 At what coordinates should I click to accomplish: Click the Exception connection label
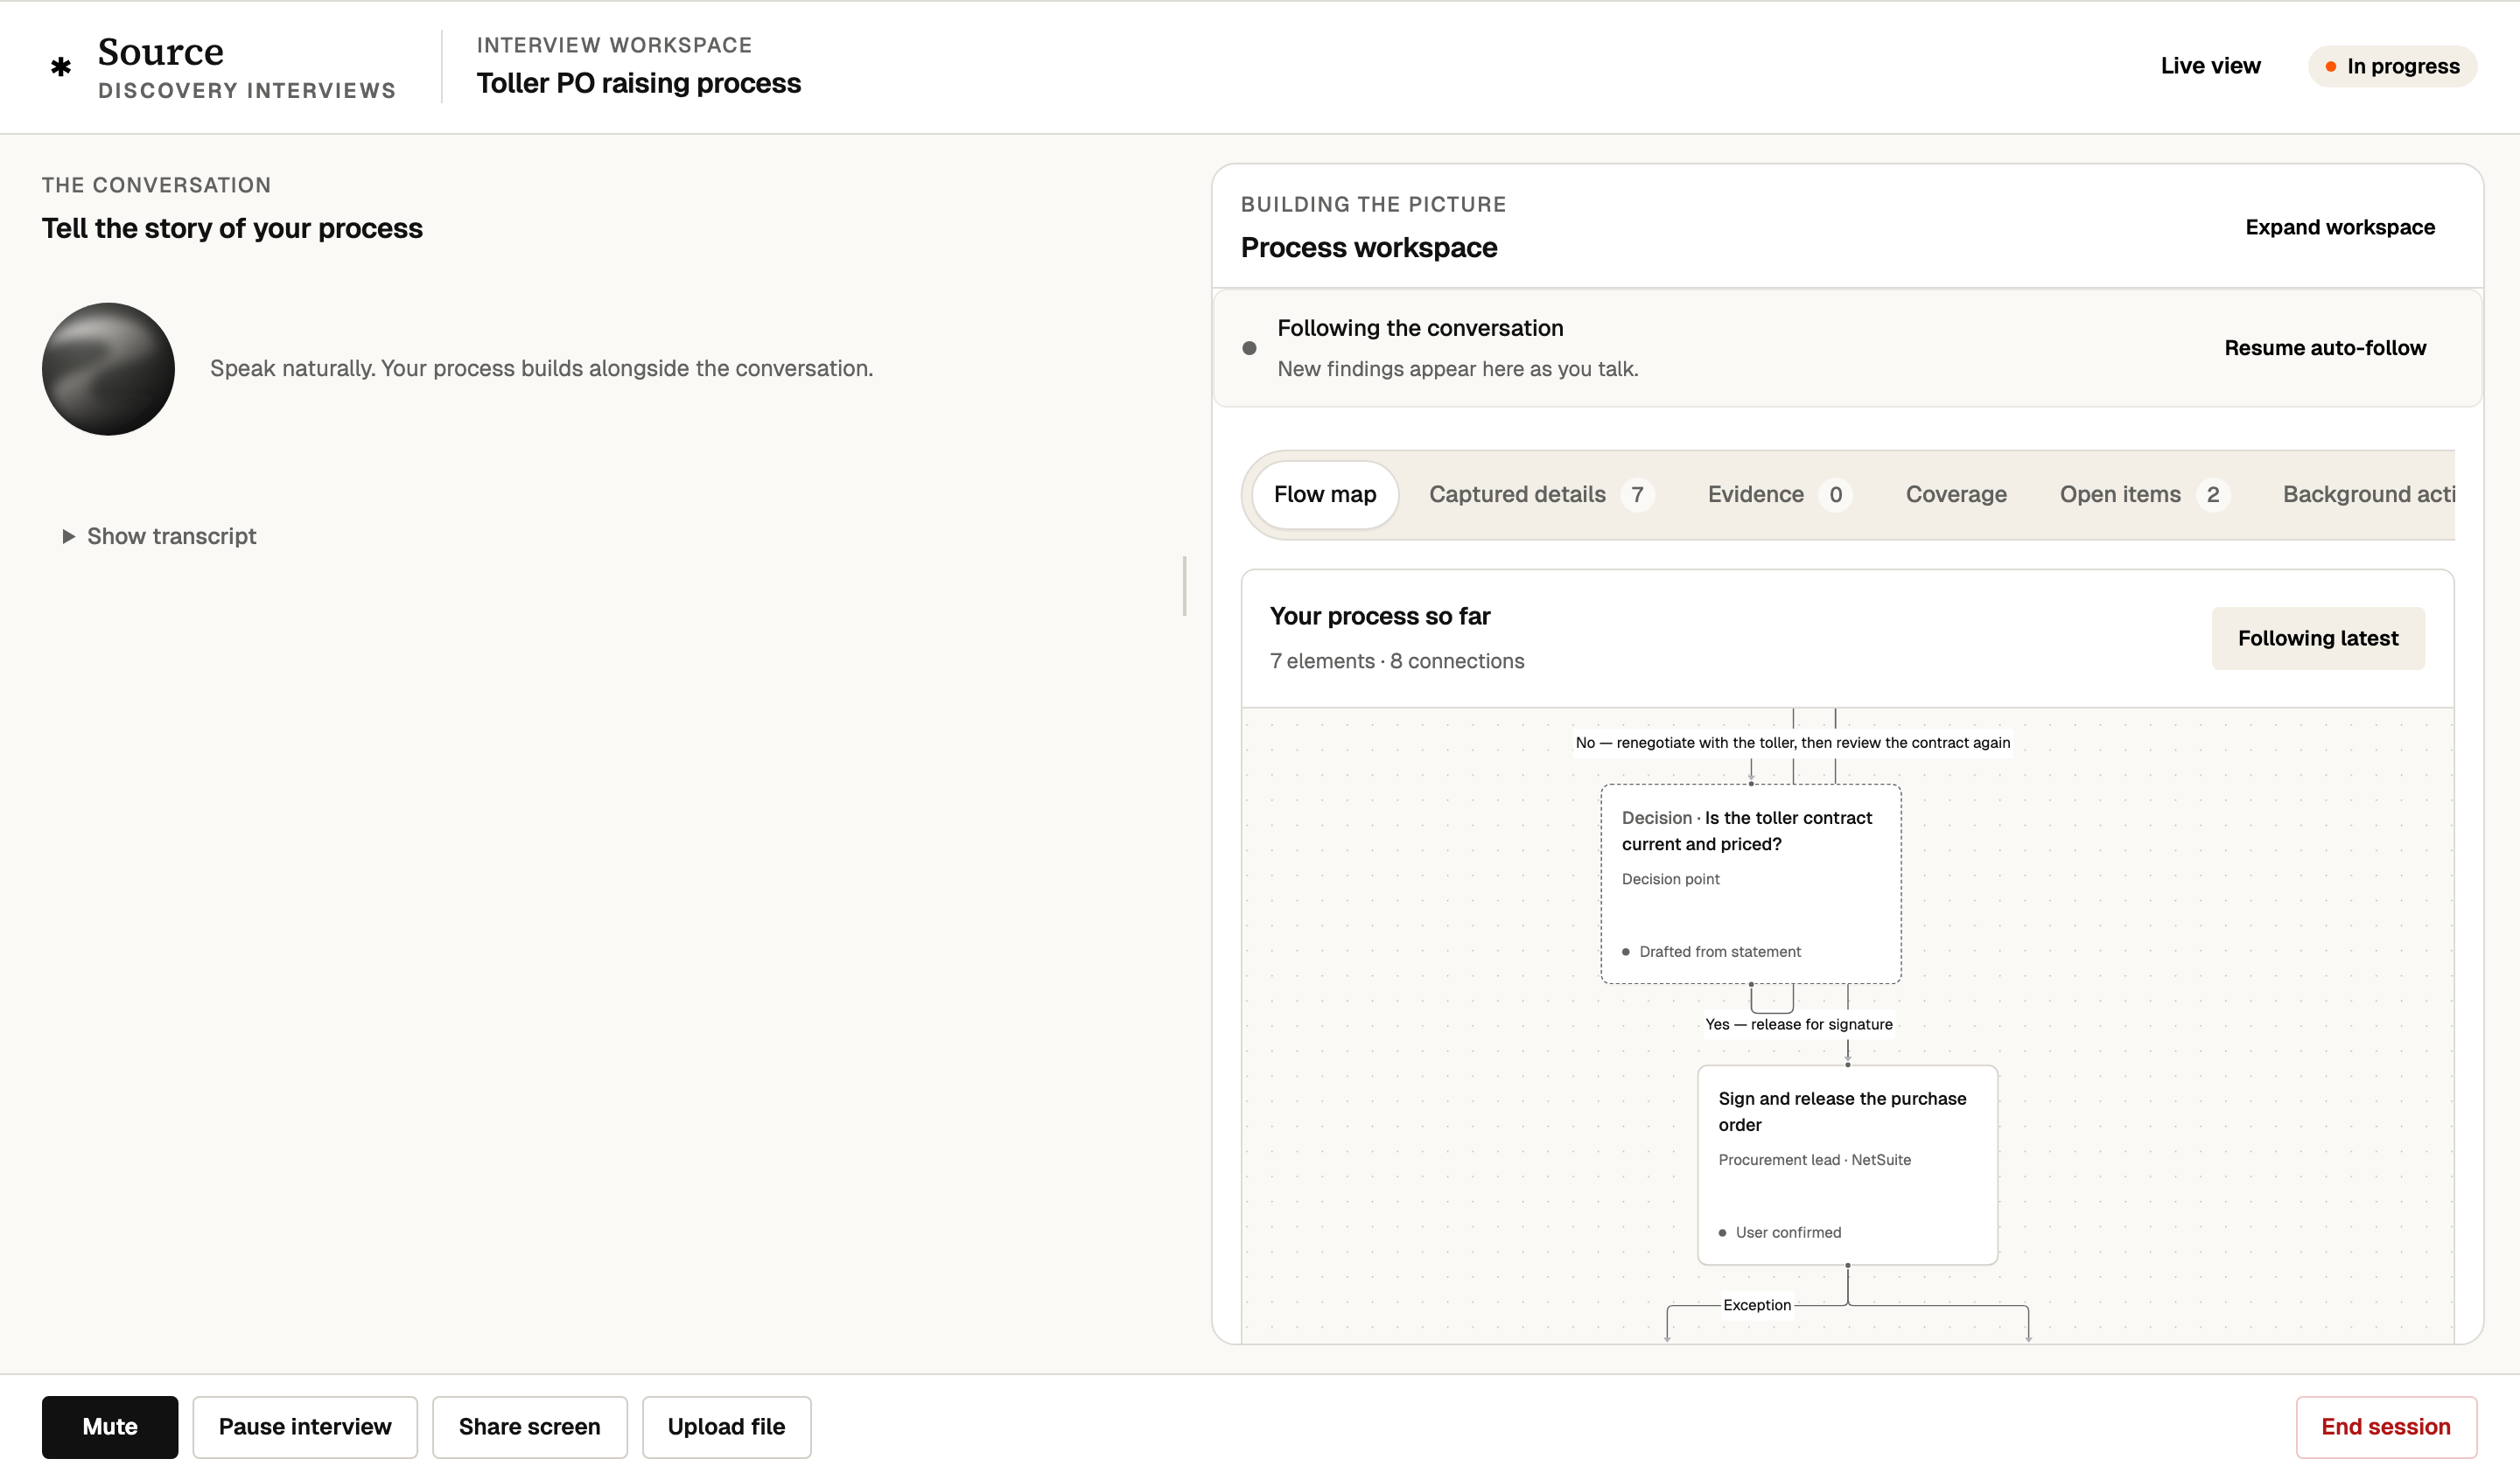[1757, 1305]
